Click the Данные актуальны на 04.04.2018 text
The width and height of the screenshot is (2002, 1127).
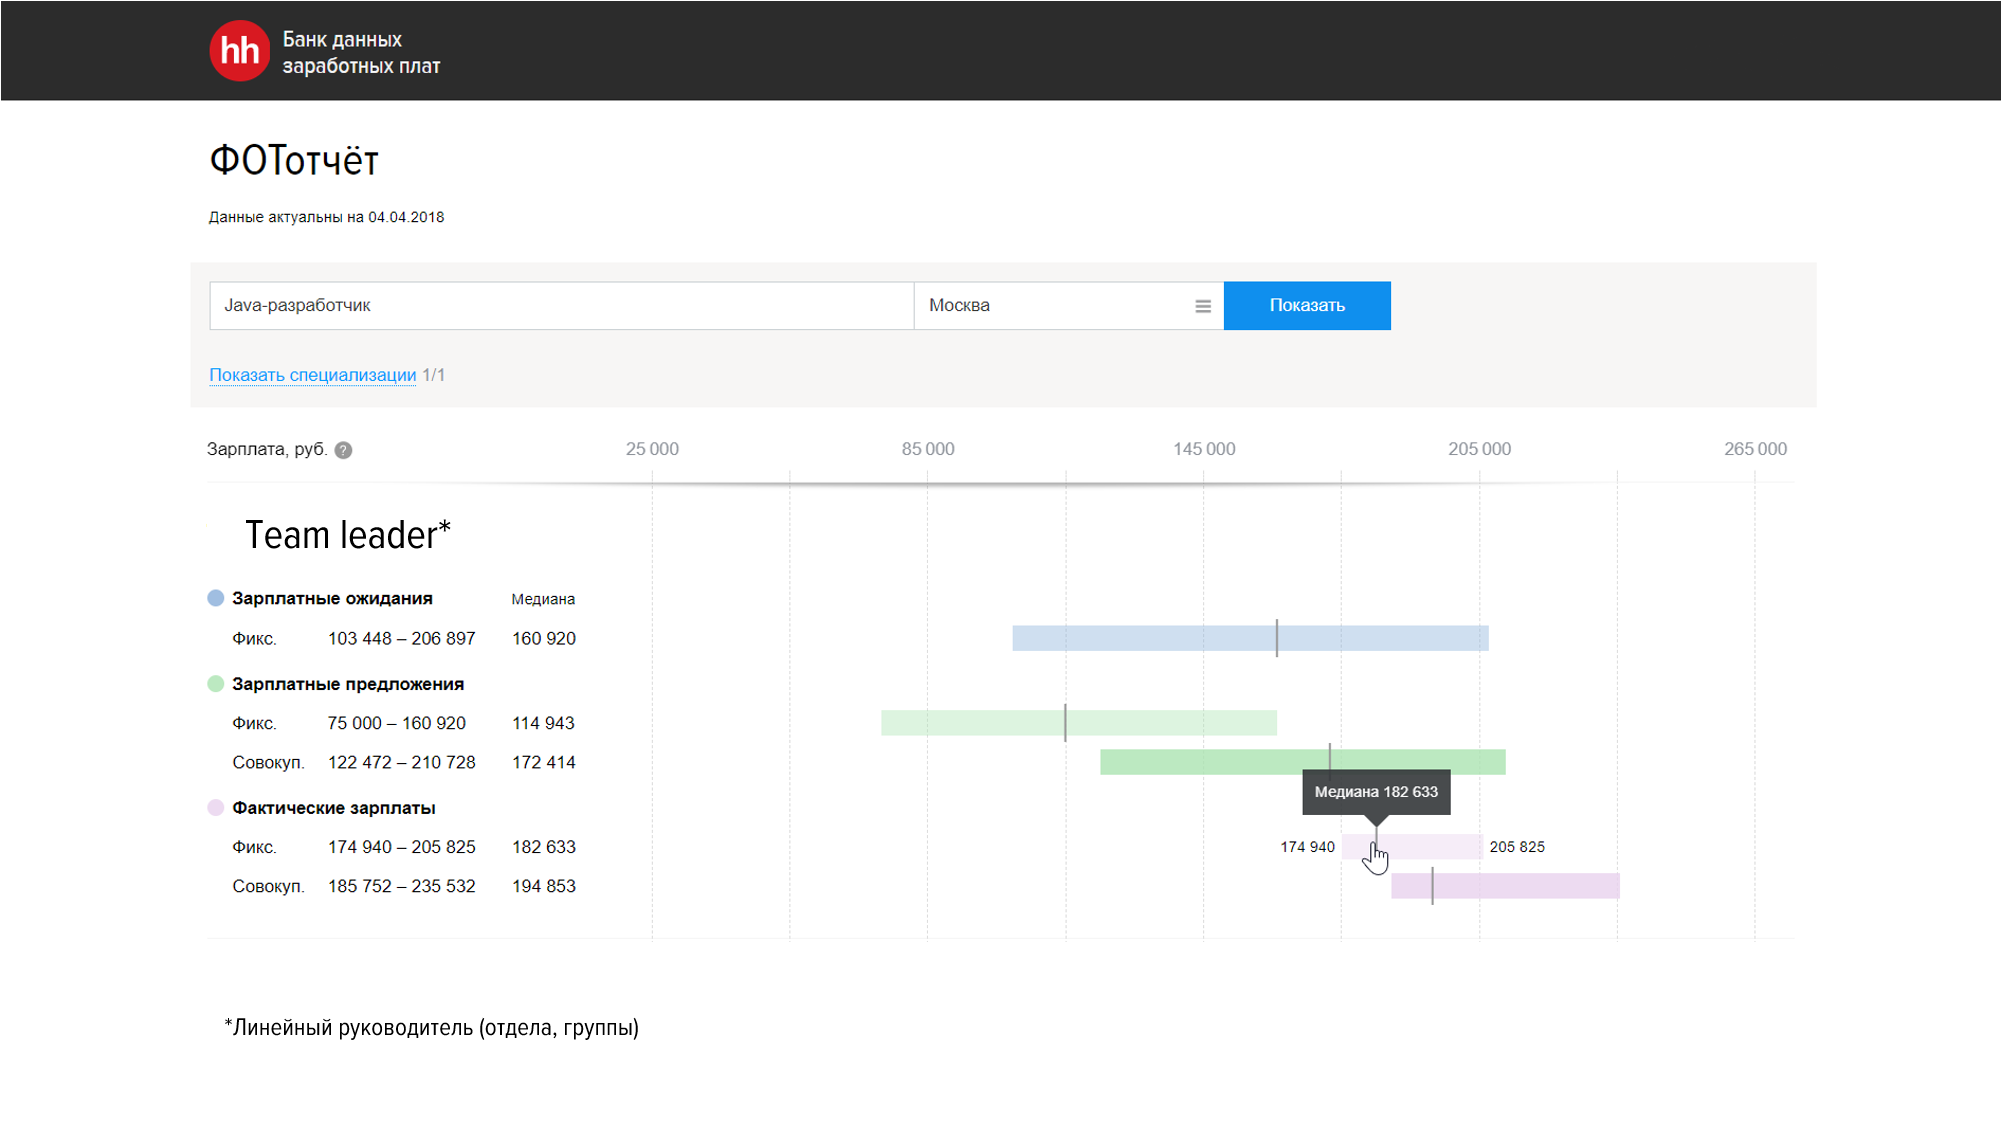326,217
